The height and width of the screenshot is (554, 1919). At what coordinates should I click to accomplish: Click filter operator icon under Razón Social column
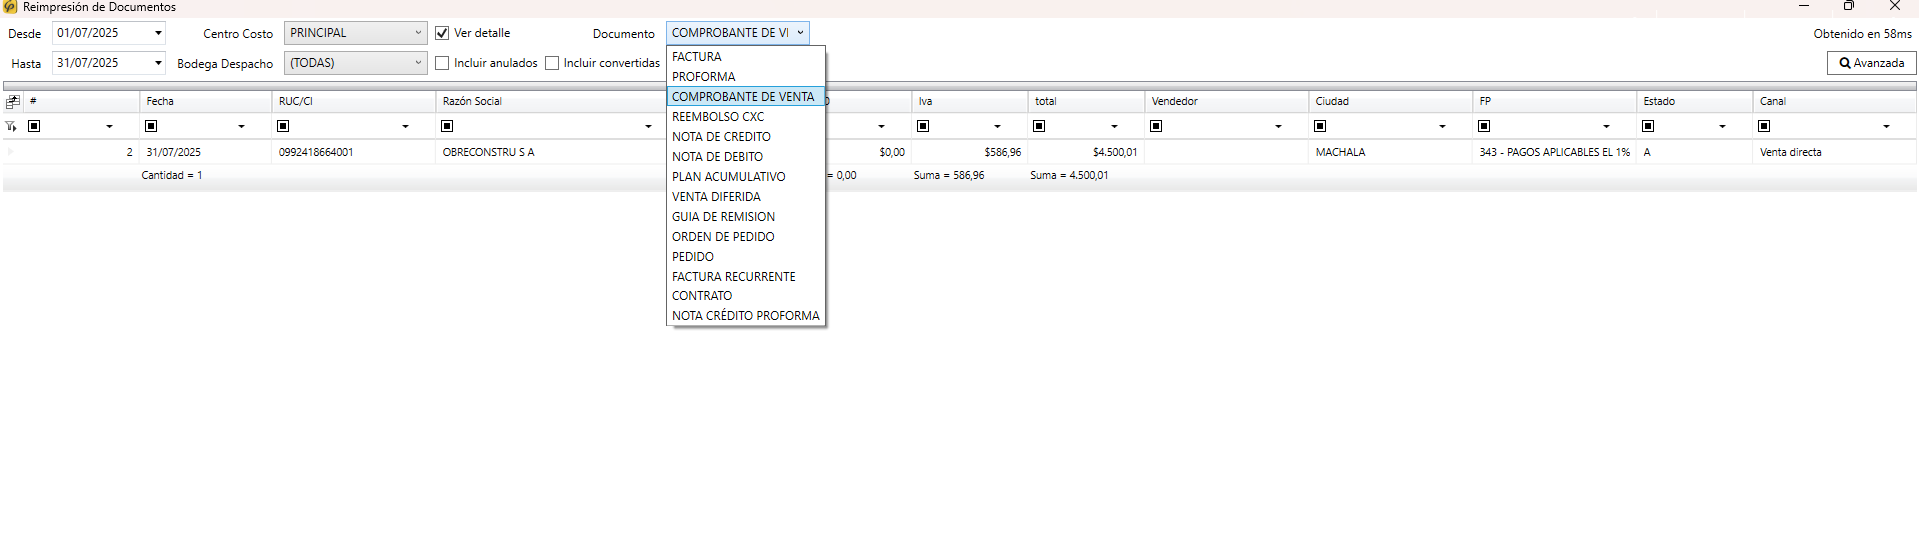tap(447, 126)
